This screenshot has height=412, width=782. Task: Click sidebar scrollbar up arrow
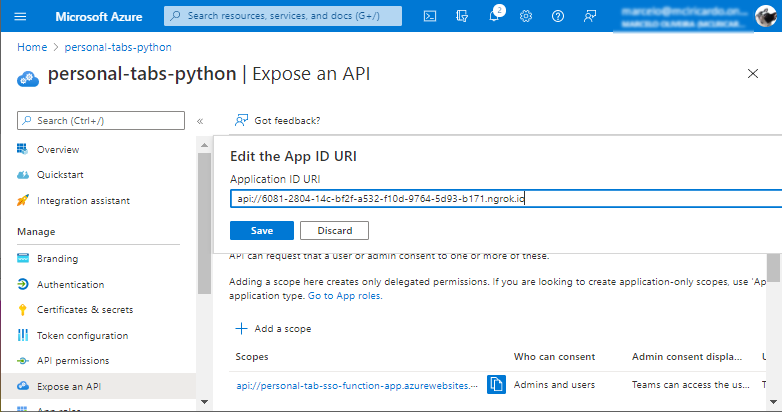[x=204, y=145]
